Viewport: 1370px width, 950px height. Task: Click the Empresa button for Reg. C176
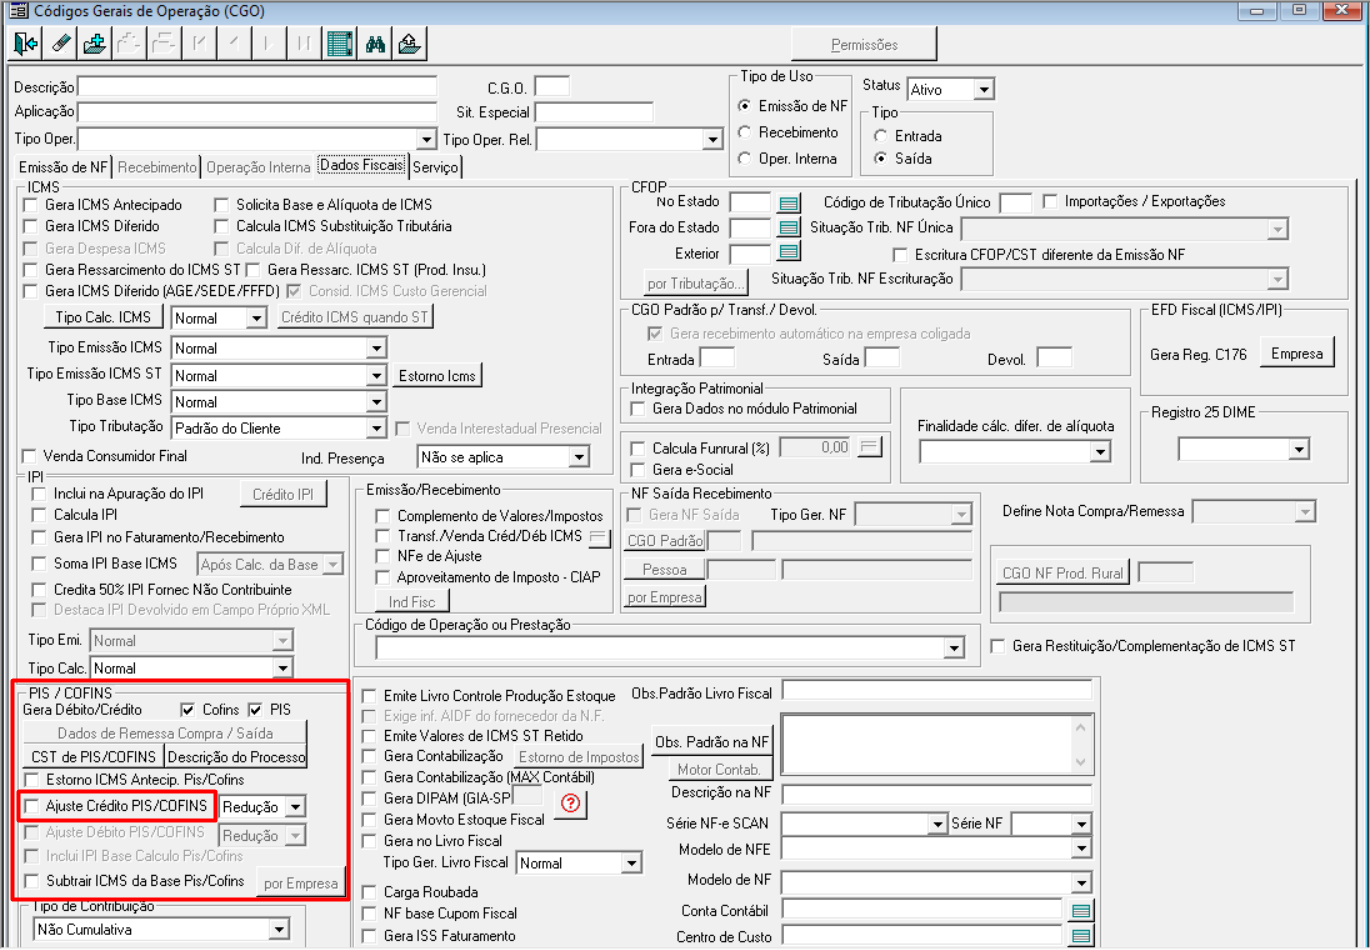click(1297, 354)
